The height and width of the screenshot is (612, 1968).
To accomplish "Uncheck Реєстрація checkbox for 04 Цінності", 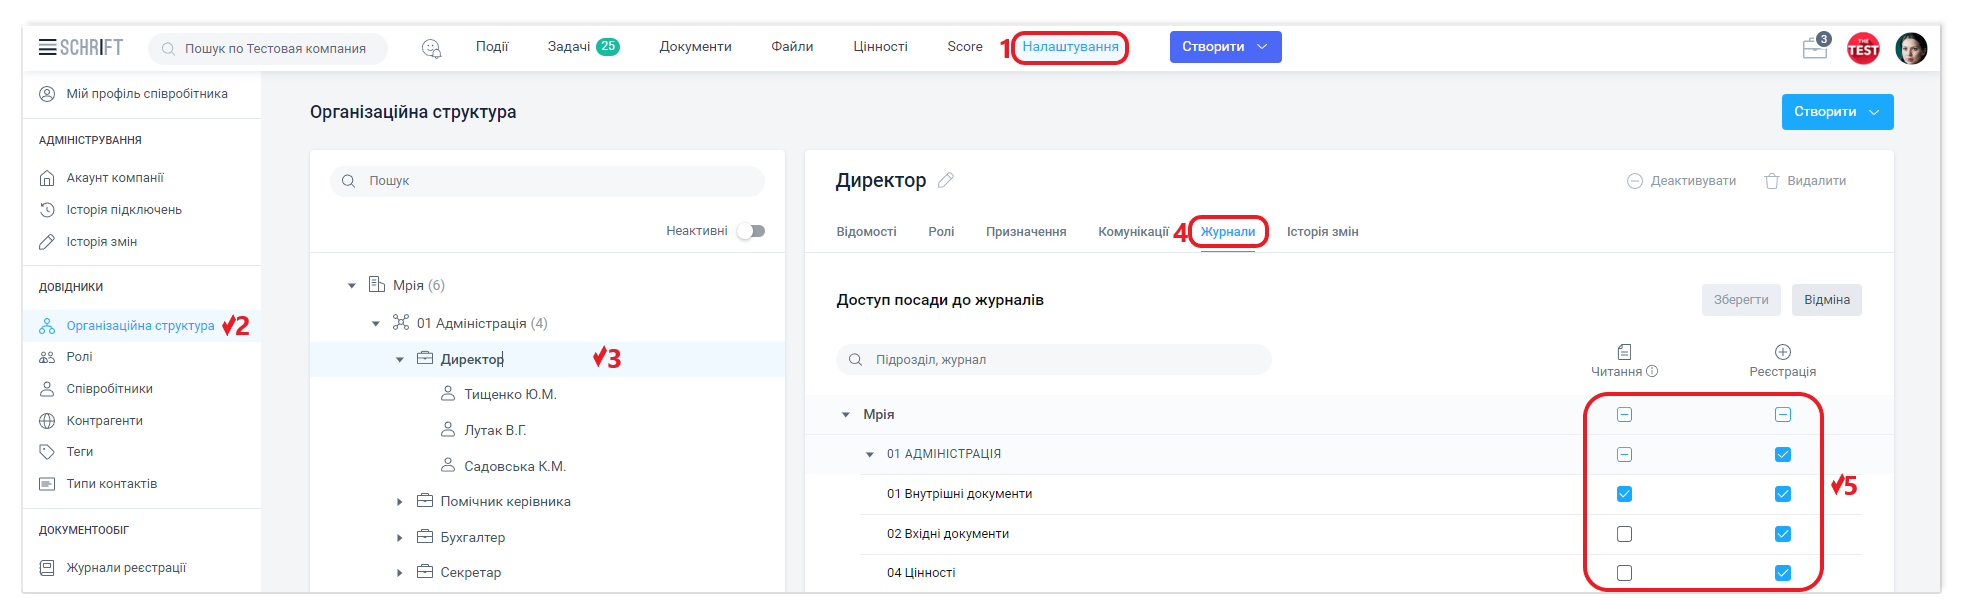I will pyautogui.click(x=1782, y=573).
